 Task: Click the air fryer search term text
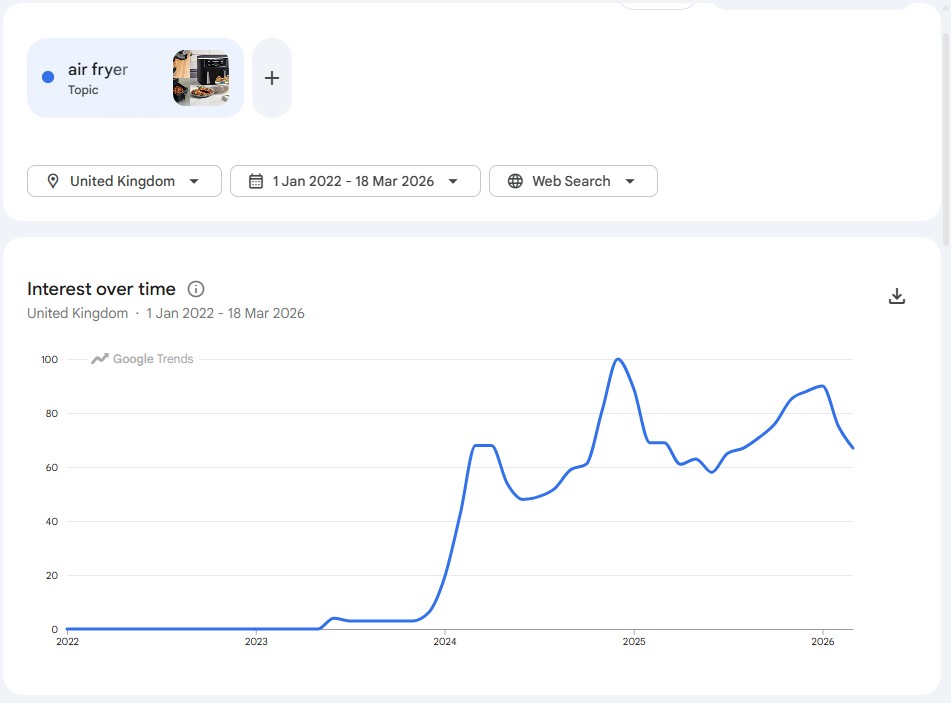(98, 70)
